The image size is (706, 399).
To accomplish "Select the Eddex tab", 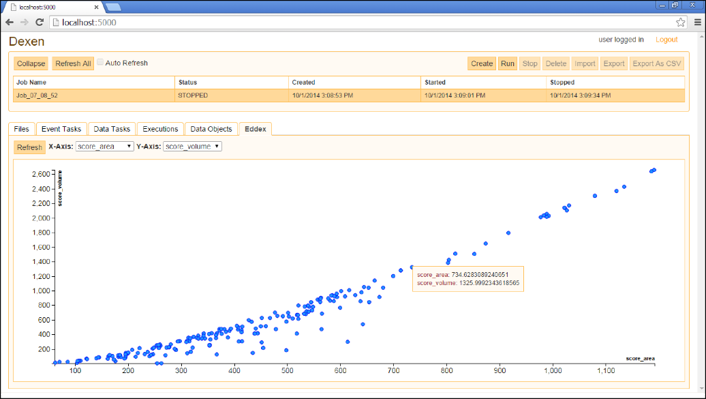I will point(255,129).
